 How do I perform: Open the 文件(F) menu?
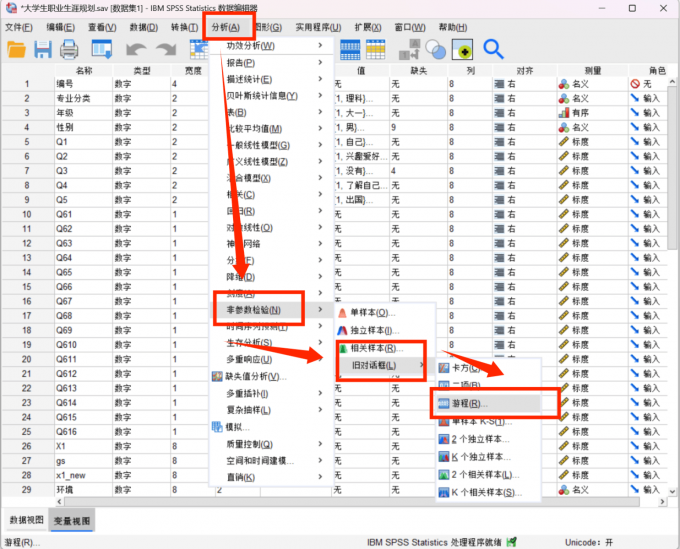point(19,27)
